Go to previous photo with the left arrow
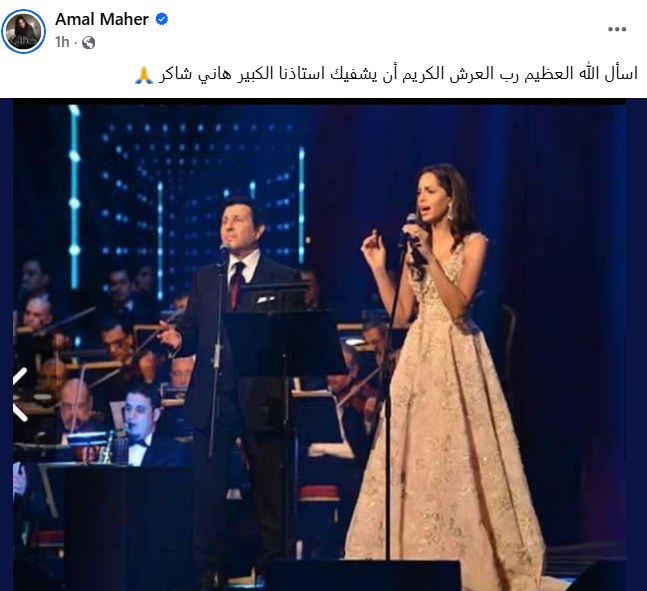This screenshot has height=591, width=647. pyautogui.click(x=20, y=395)
